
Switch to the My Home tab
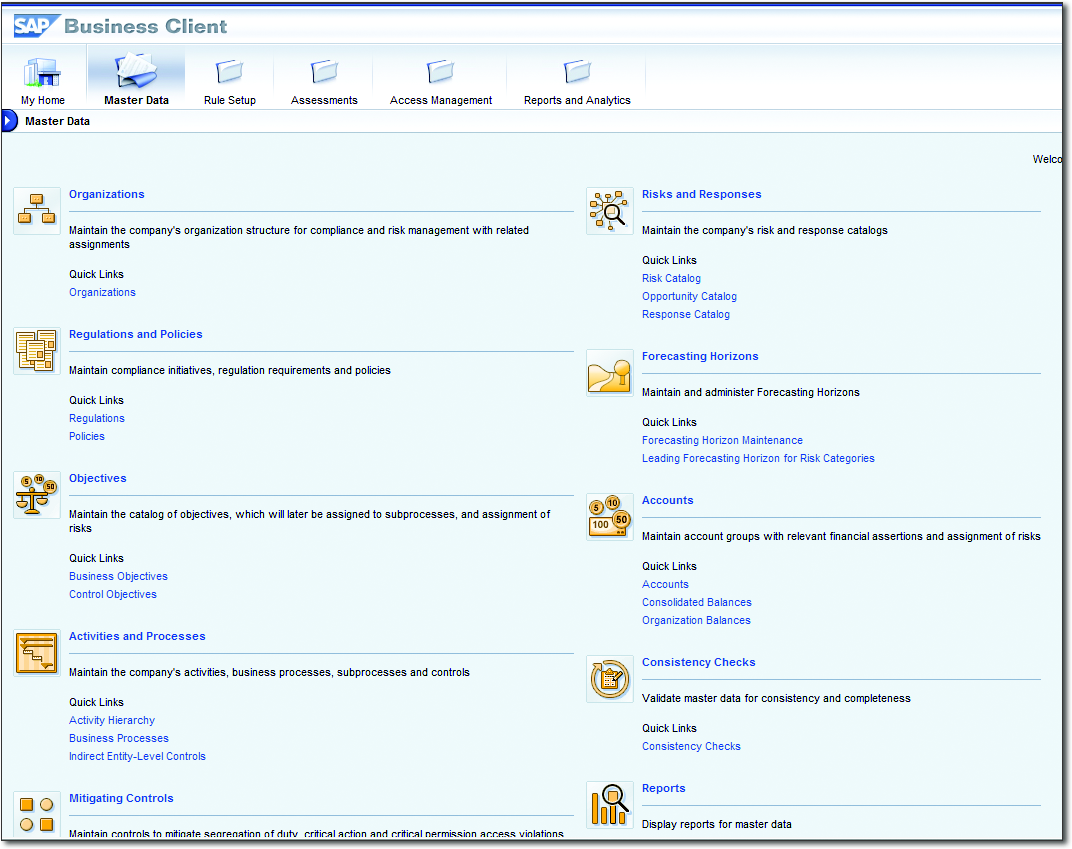tap(43, 79)
